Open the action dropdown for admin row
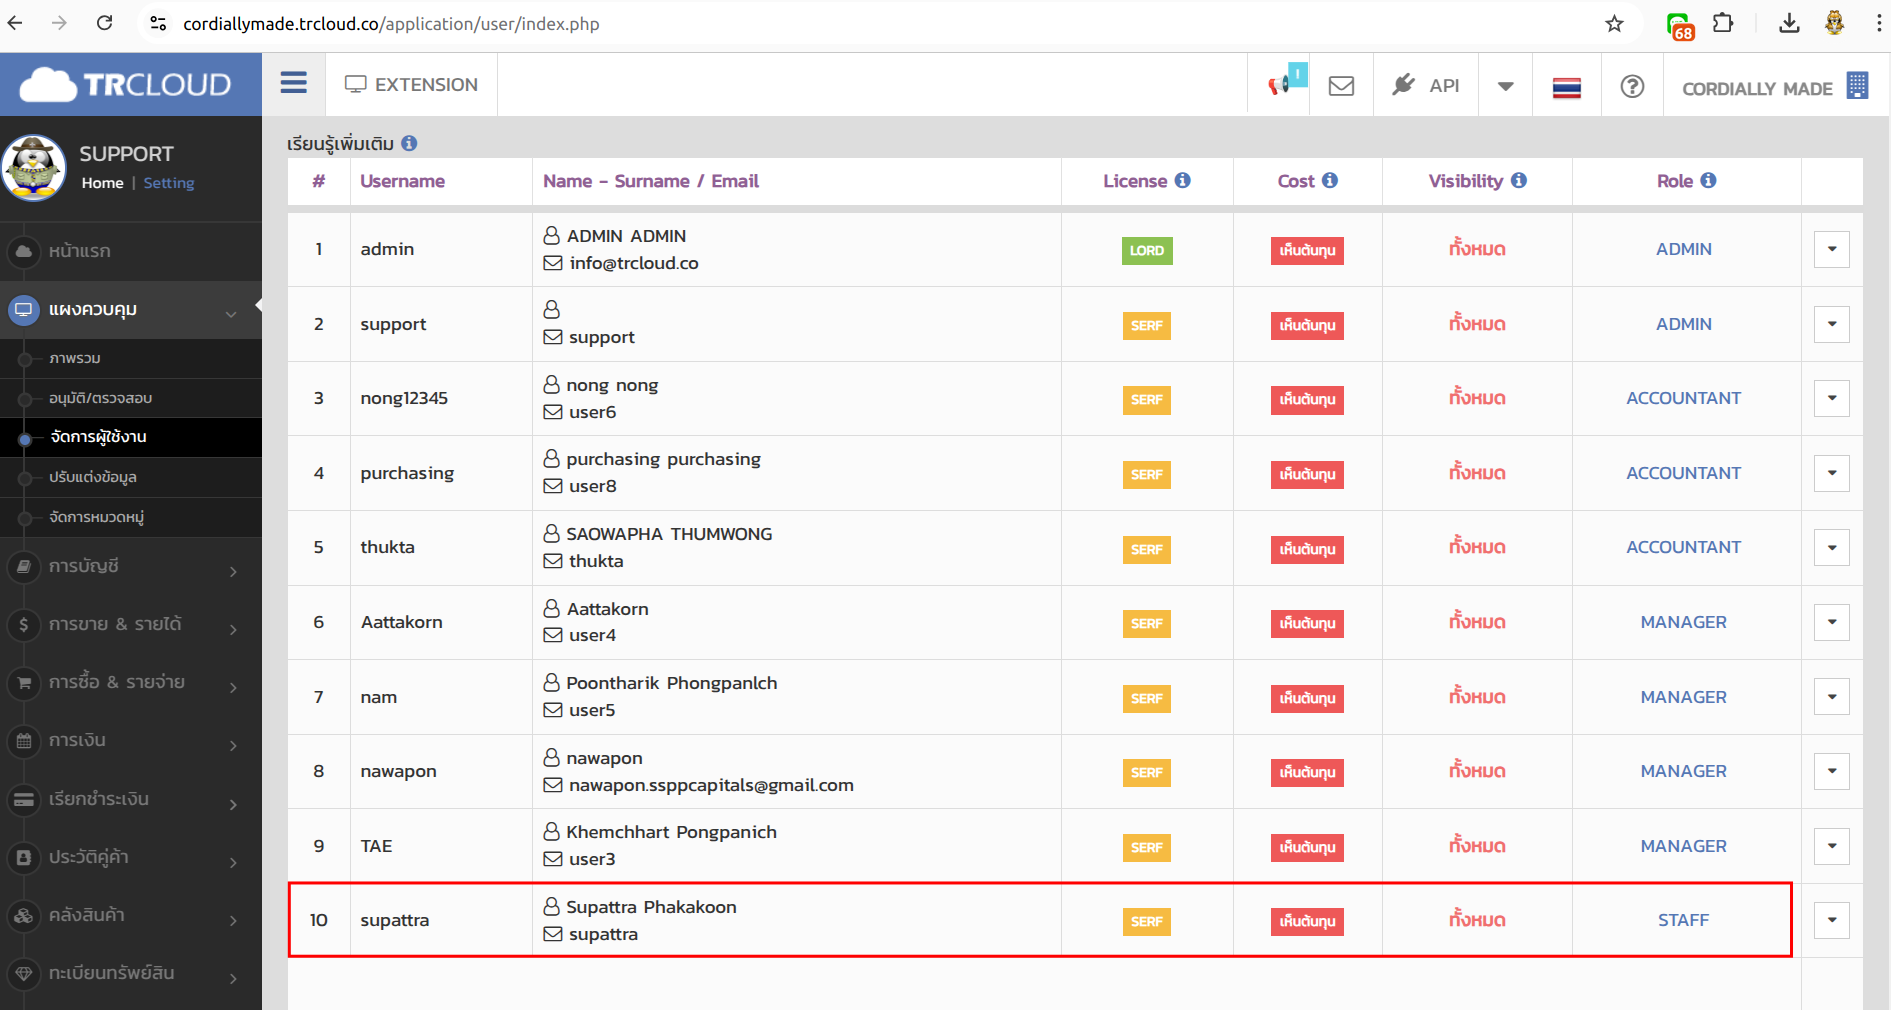This screenshot has height=1010, width=1891. (x=1832, y=249)
